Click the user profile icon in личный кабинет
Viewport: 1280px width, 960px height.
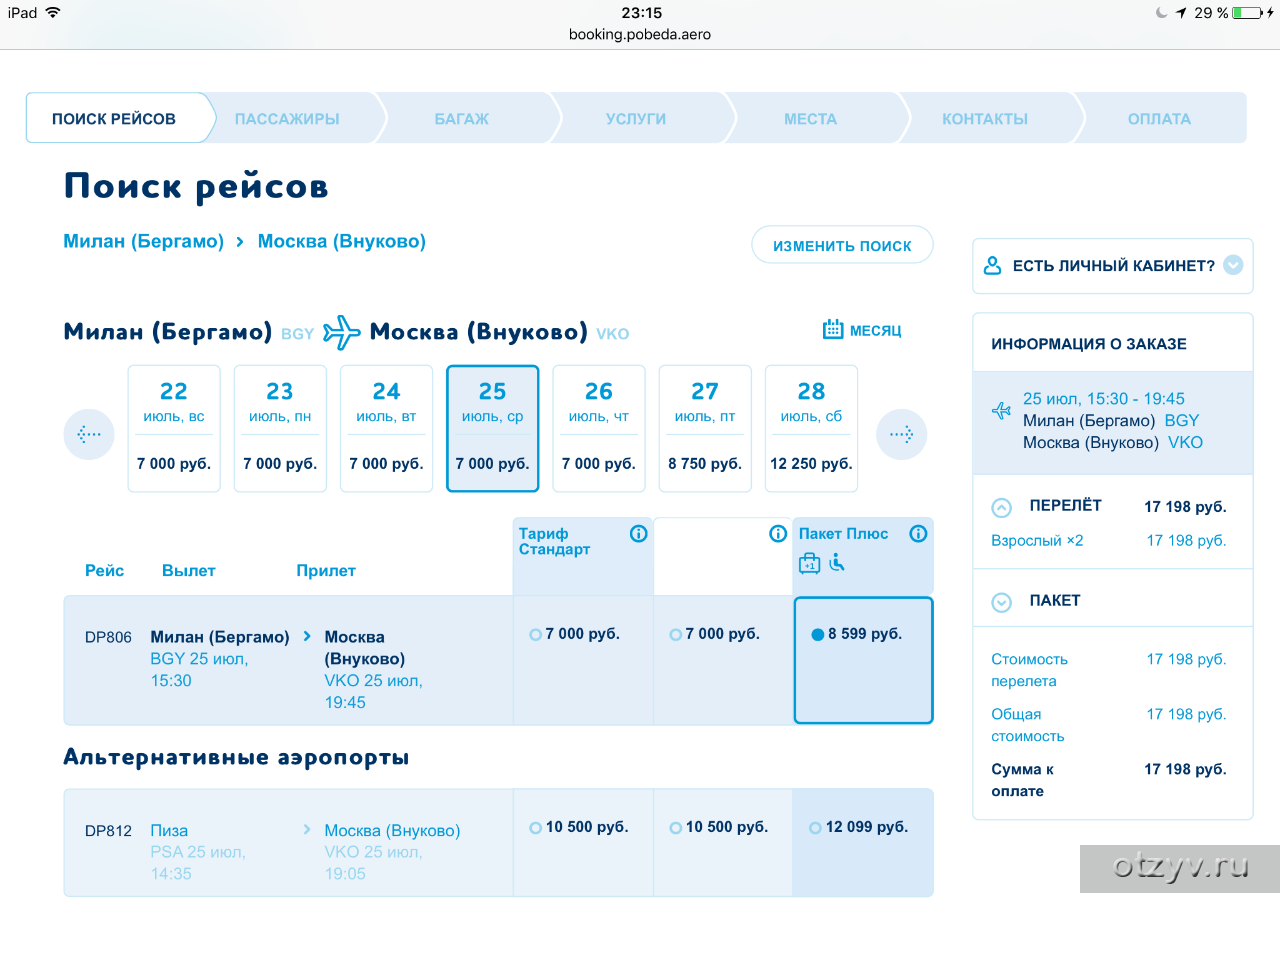click(992, 265)
